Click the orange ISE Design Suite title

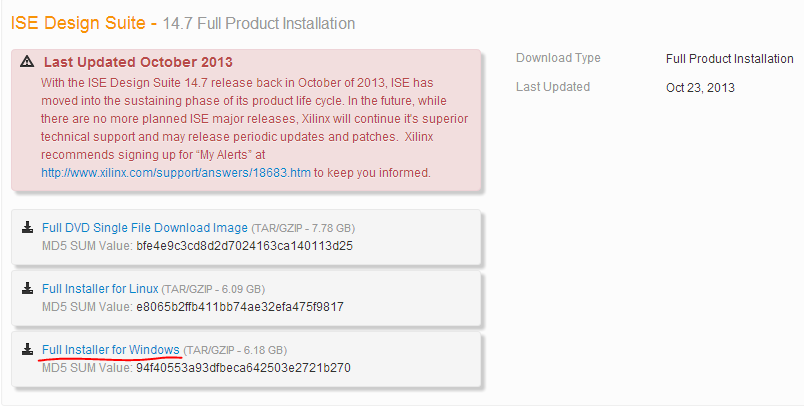pos(77,22)
